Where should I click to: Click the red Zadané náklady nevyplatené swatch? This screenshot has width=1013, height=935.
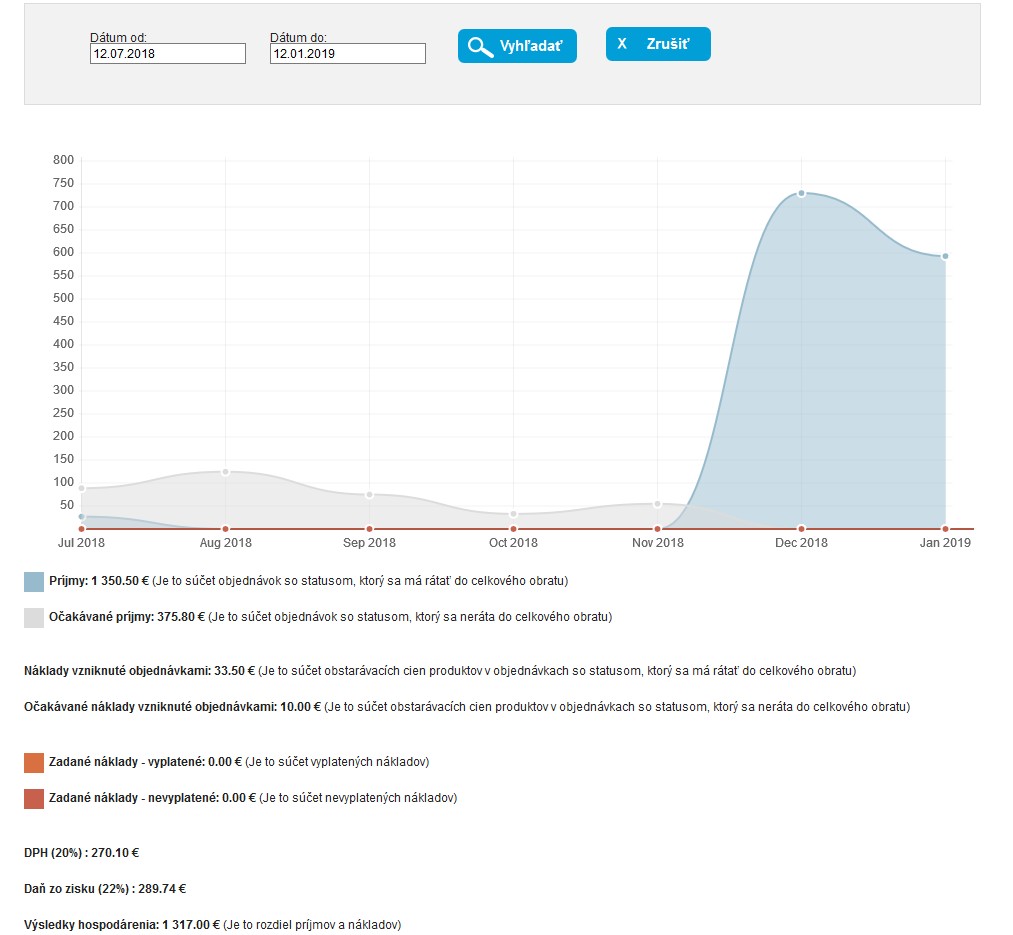(34, 799)
